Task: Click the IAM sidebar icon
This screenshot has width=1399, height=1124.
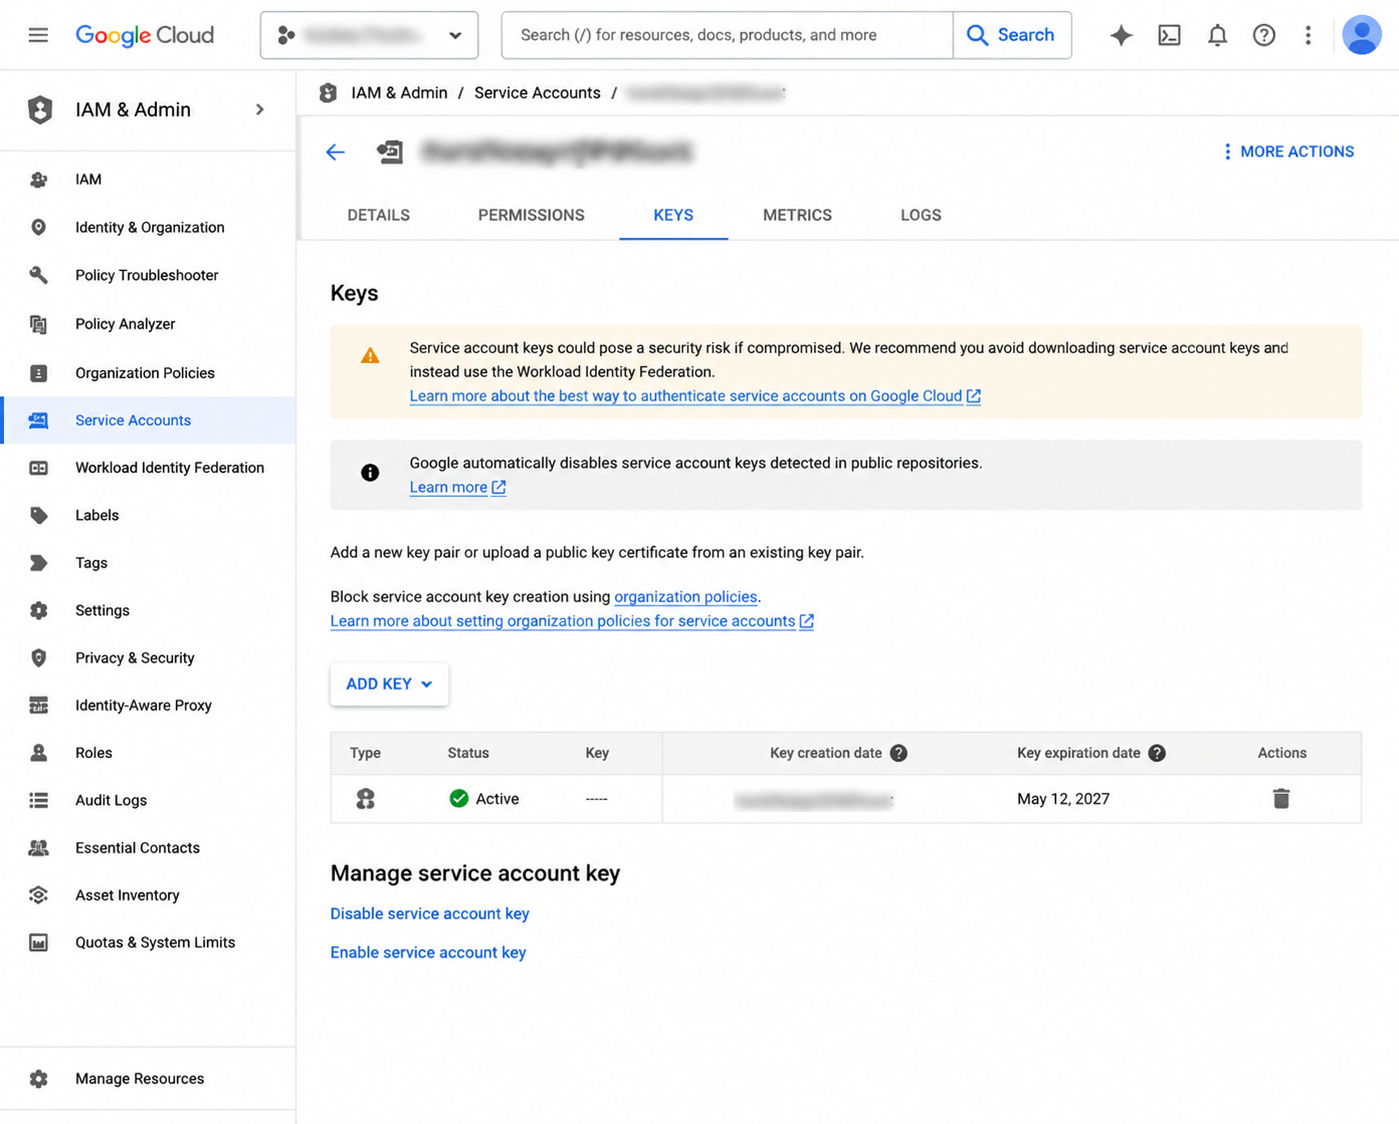Action: (x=39, y=180)
